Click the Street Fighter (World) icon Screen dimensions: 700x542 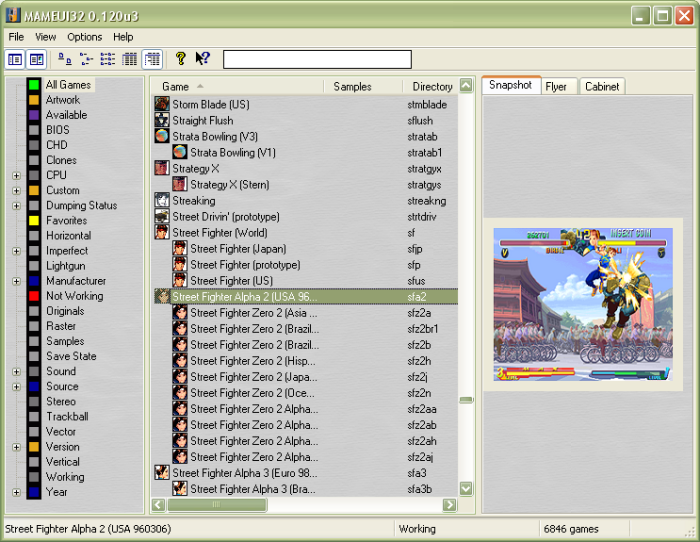(x=162, y=232)
